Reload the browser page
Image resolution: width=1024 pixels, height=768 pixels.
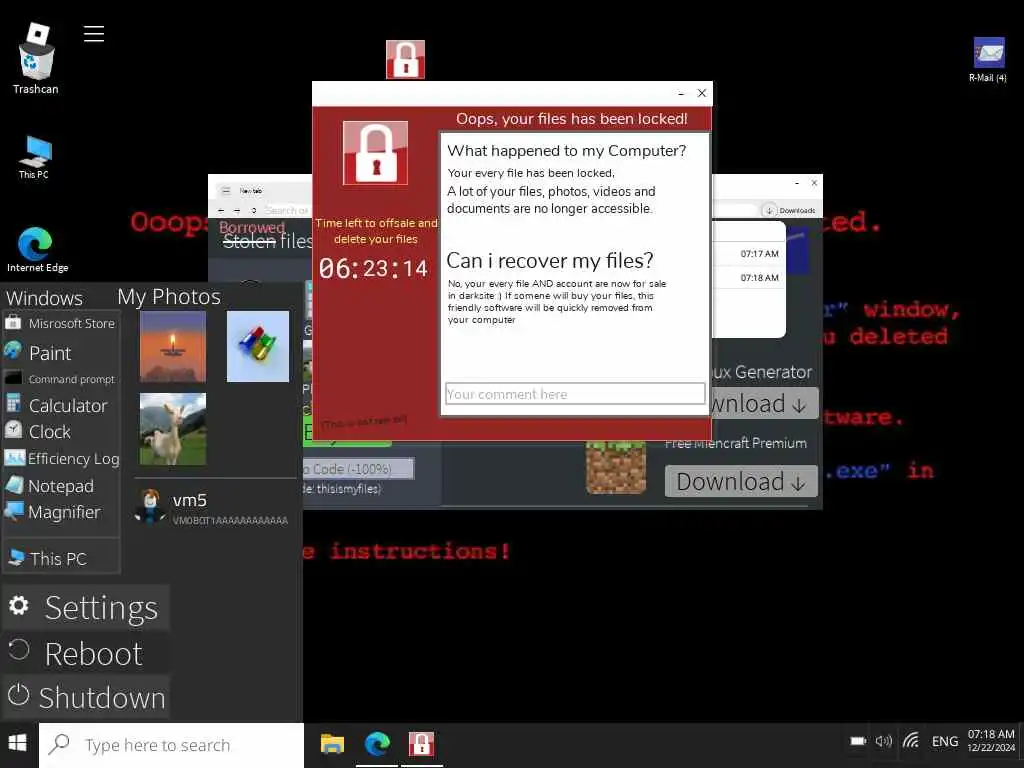pyautogui.click(x=253, y=210)
